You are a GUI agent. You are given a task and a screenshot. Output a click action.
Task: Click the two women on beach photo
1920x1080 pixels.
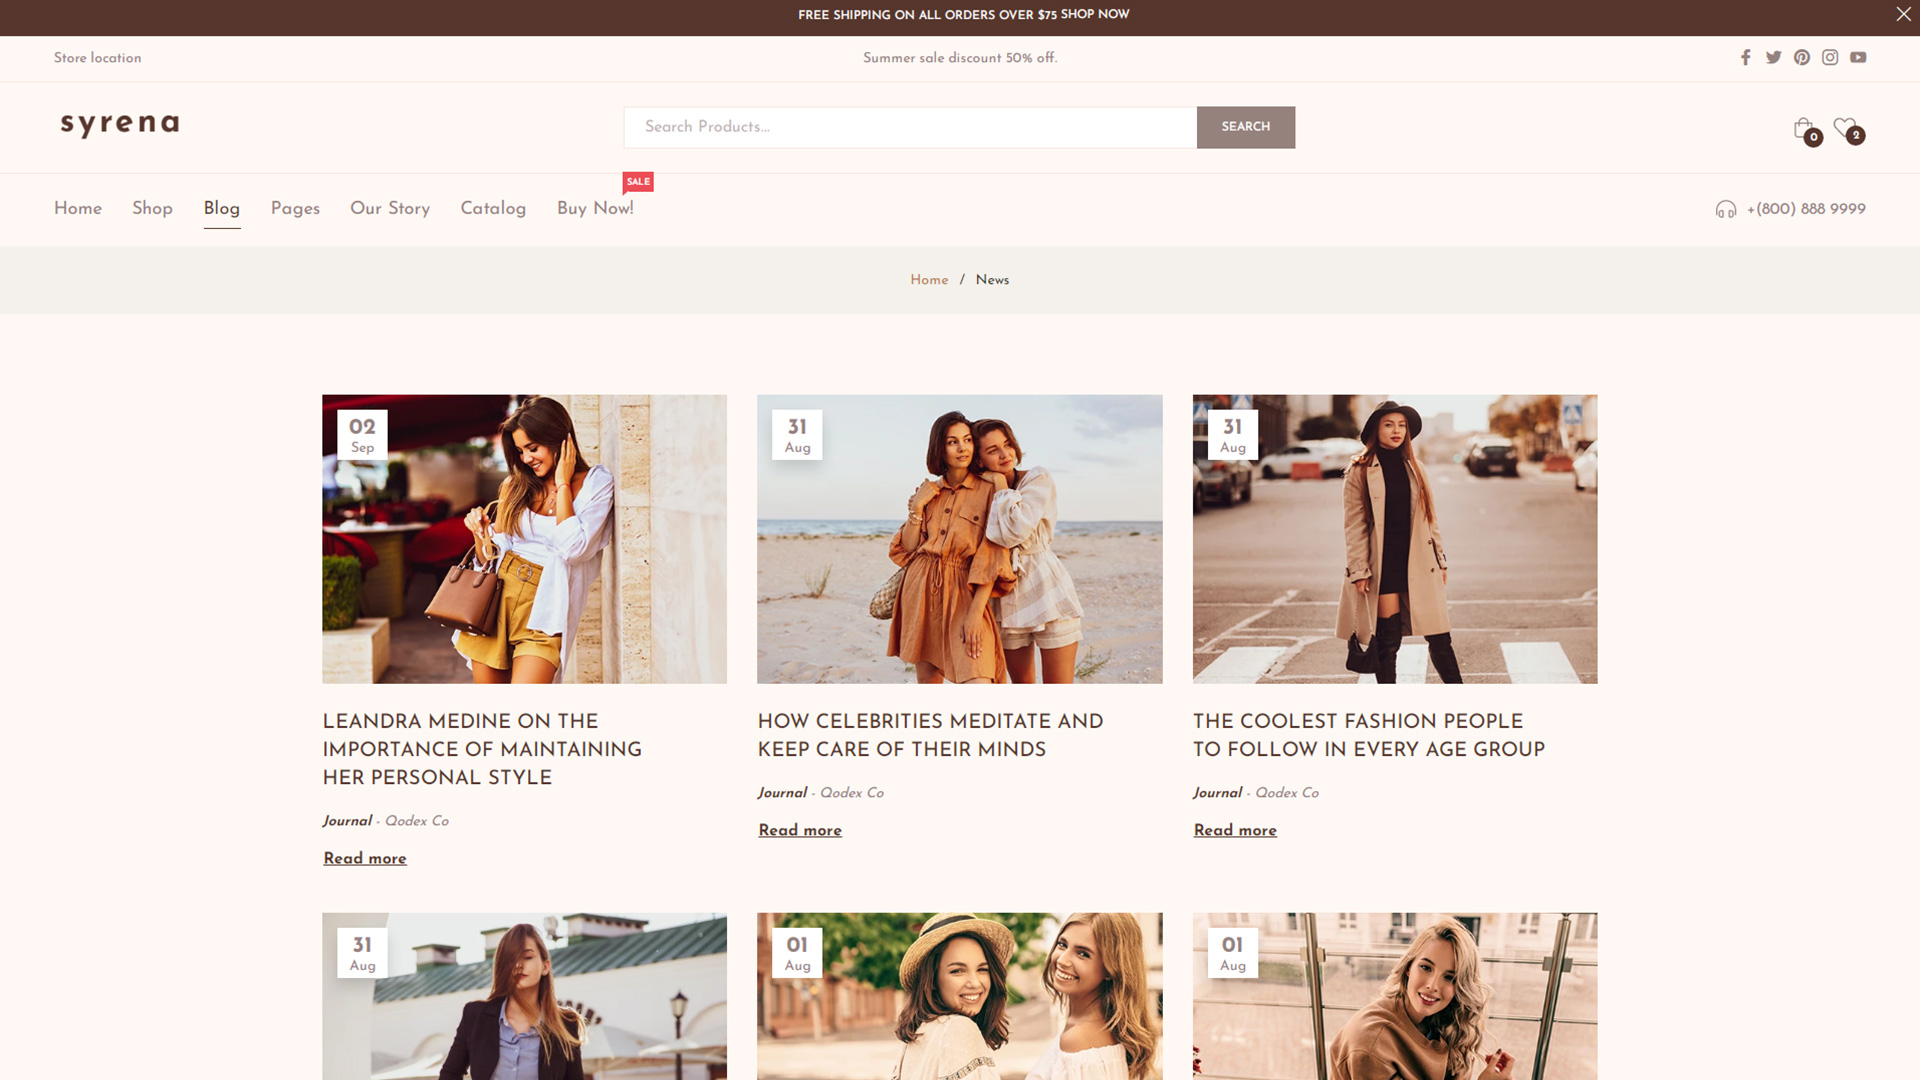pos(959,539)
